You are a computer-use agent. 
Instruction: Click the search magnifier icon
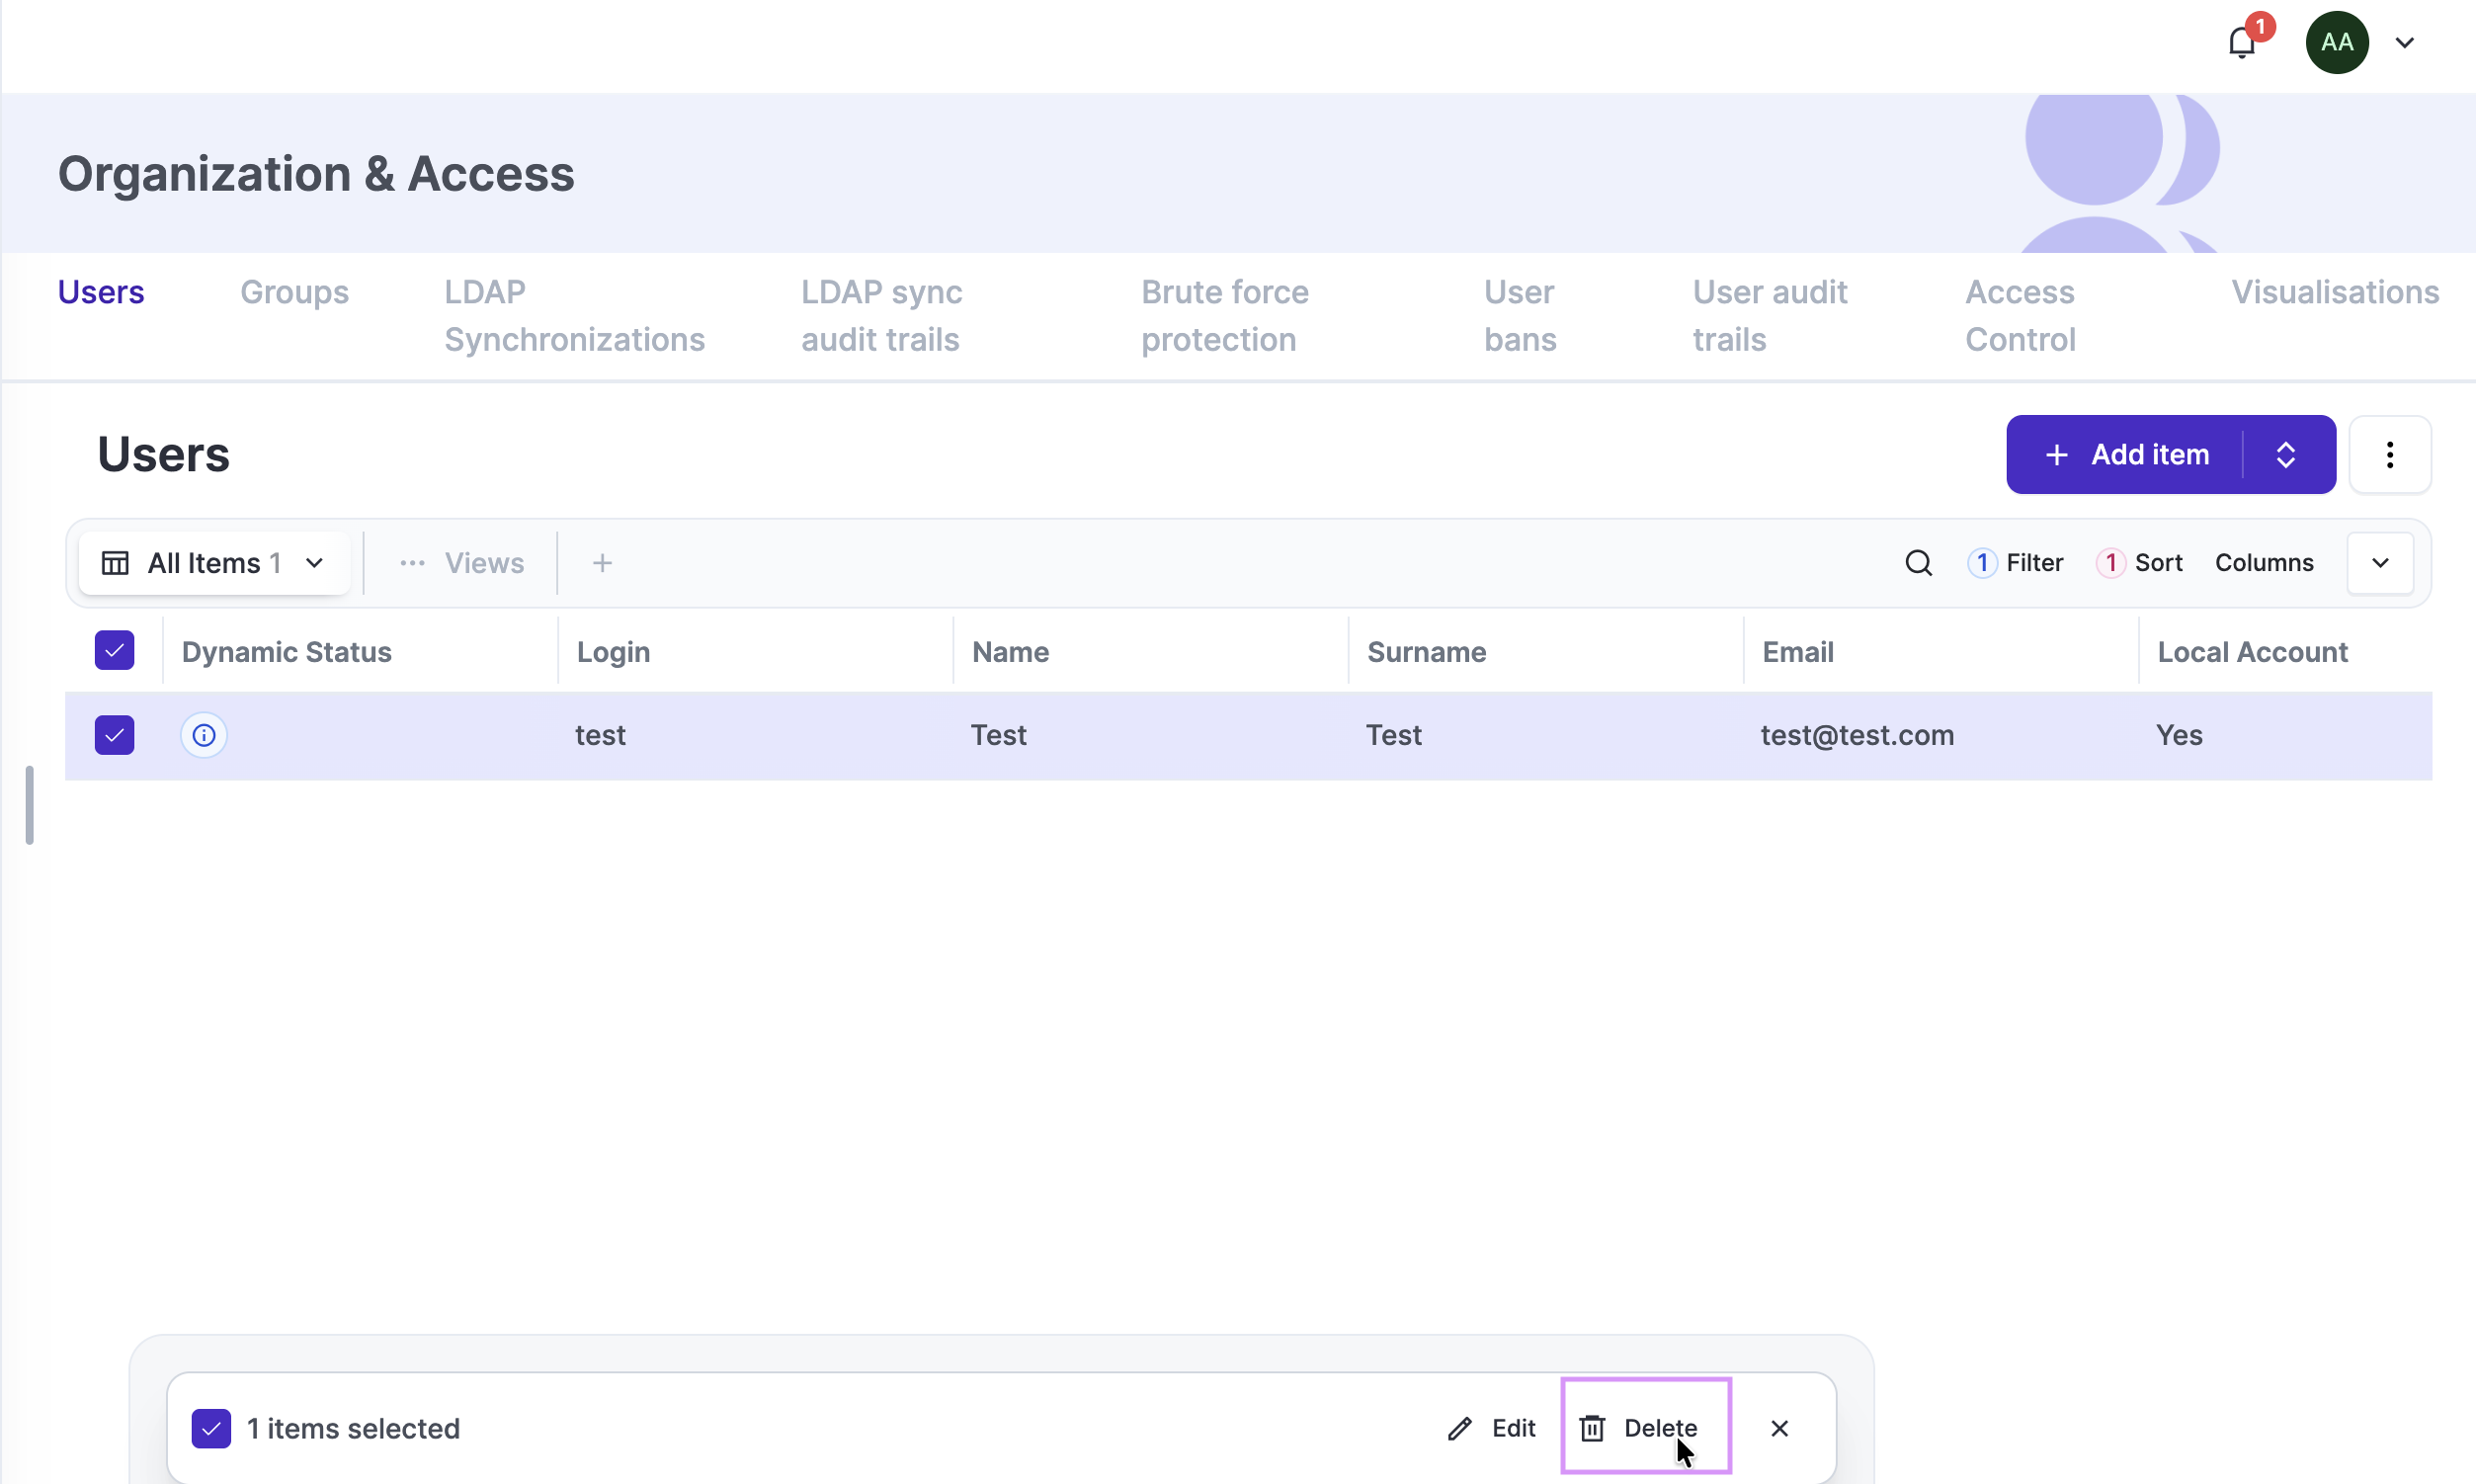pyautogui.click(x=1917, y=563)
